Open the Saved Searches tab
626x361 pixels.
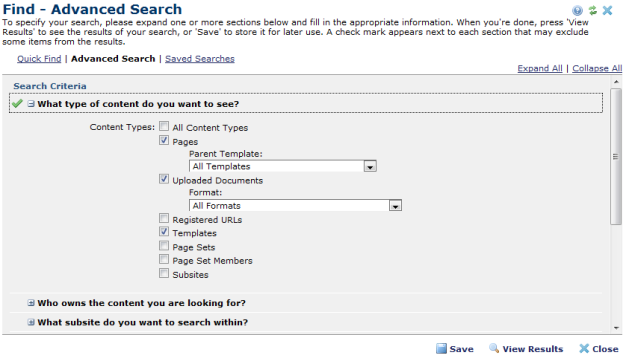[x=200, y=59]
